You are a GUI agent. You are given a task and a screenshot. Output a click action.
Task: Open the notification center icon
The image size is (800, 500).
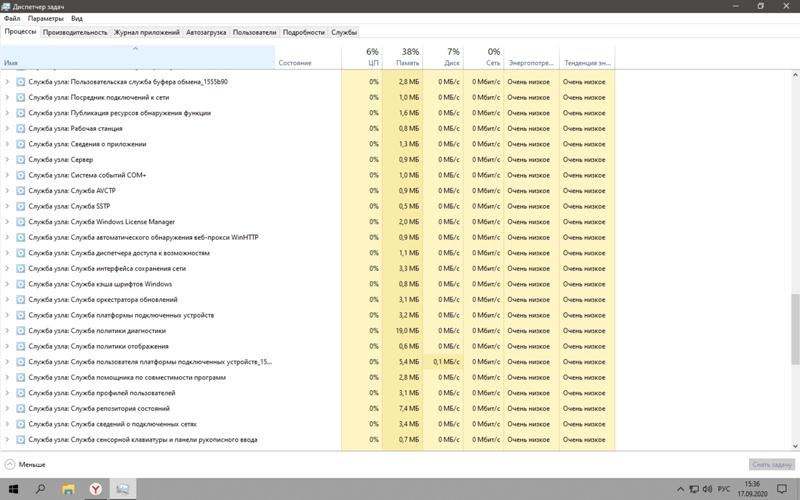pos(783,489)
